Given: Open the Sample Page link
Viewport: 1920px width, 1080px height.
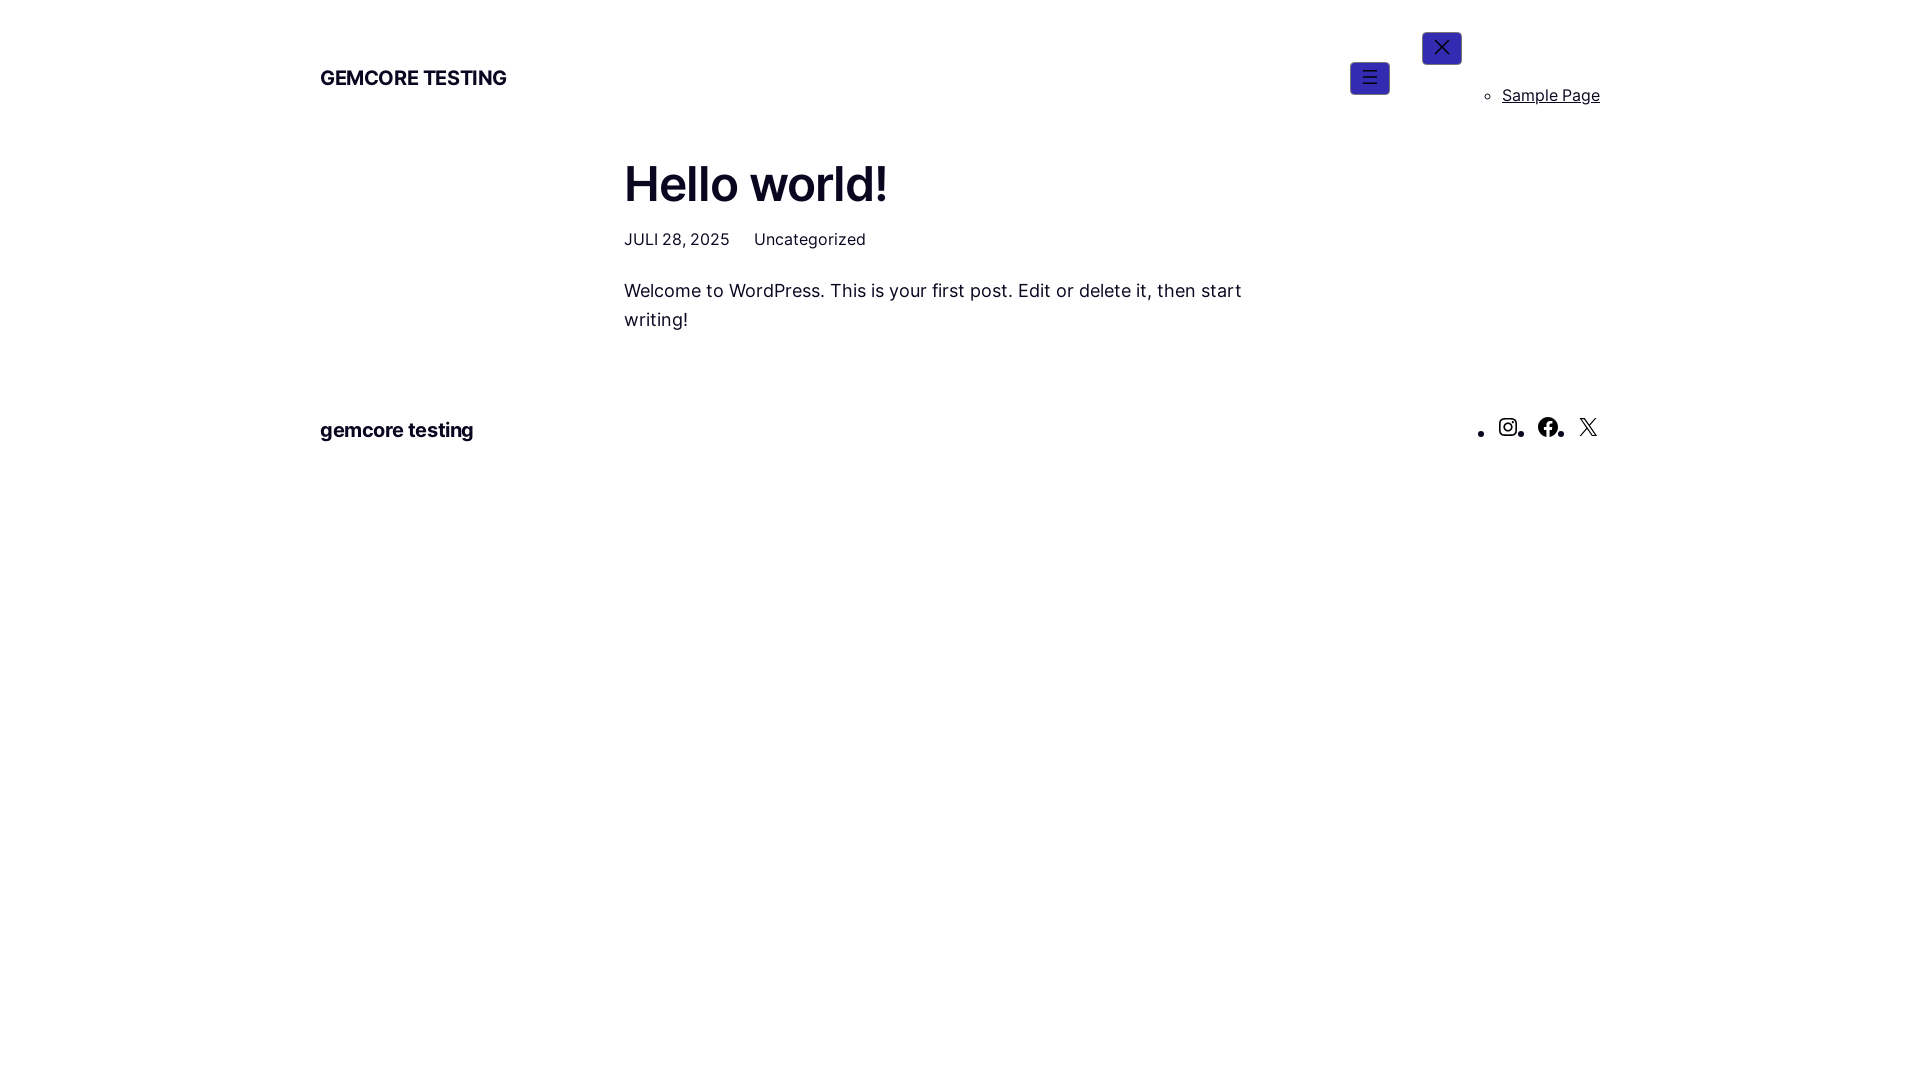Looking at the screenshot, I should (x=1550, y=95).
